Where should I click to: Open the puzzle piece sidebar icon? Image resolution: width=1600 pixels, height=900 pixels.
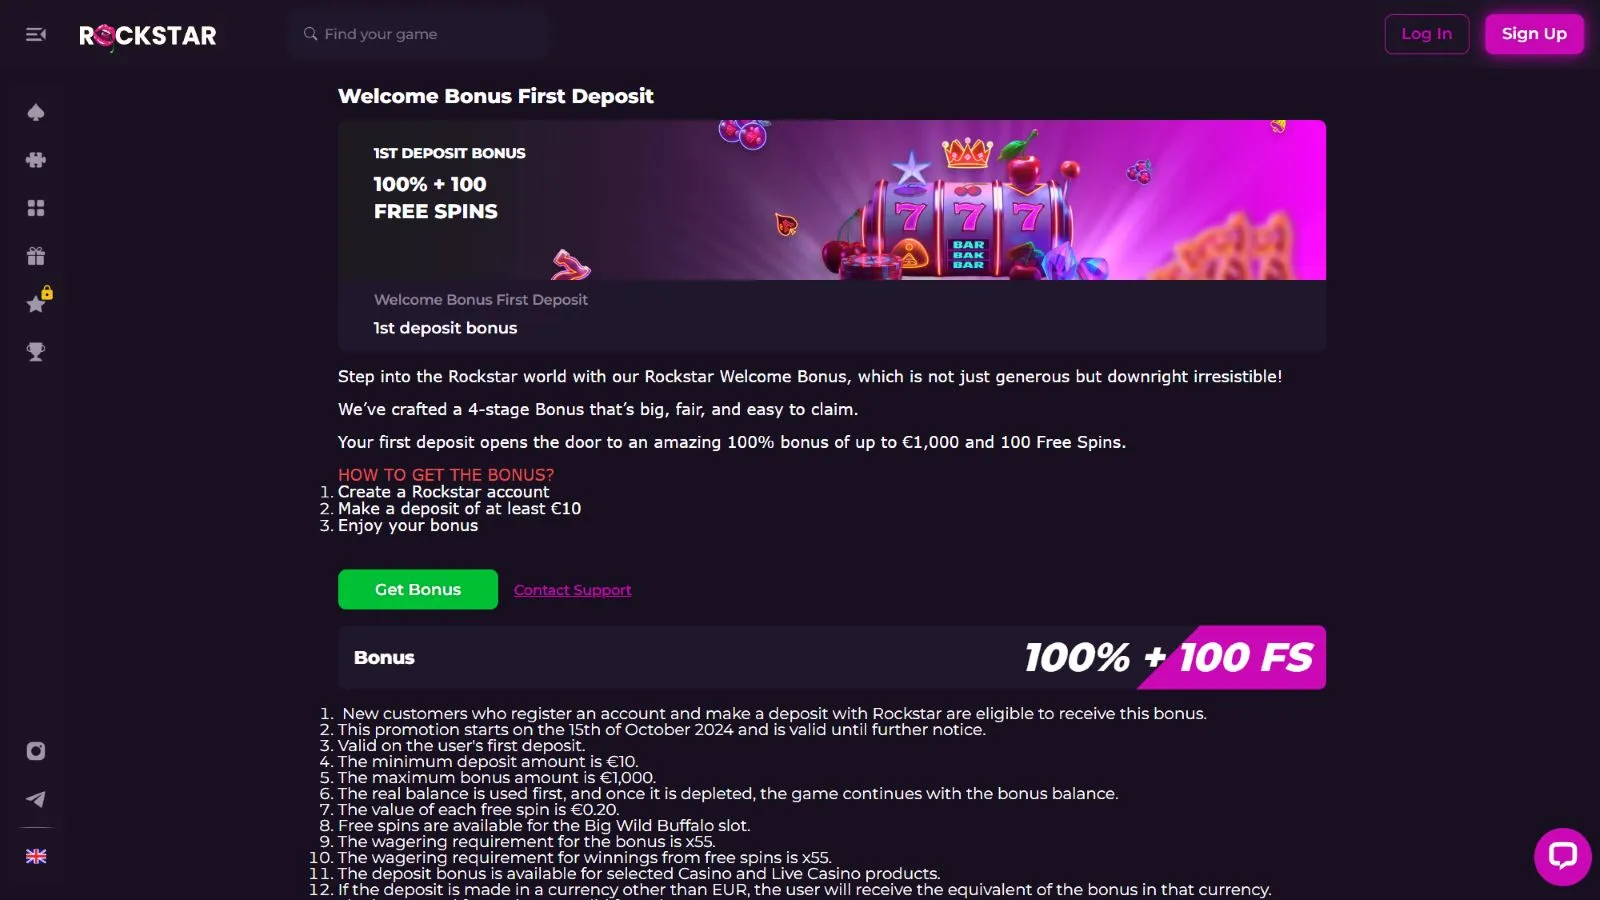[36, 160]
